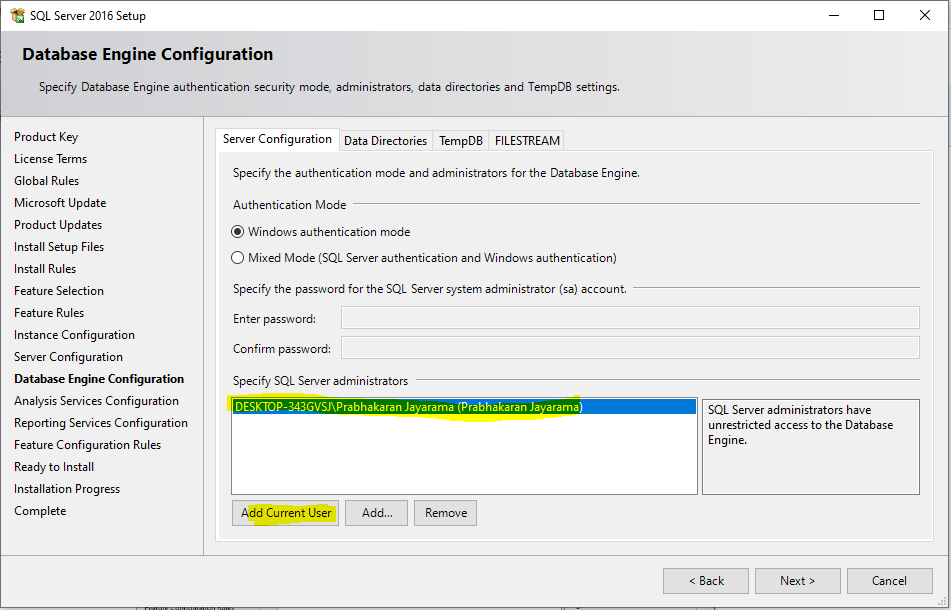This screenshot has width=951, height=610.
Task: Proceed with the Next button
Action: [798, 581]
